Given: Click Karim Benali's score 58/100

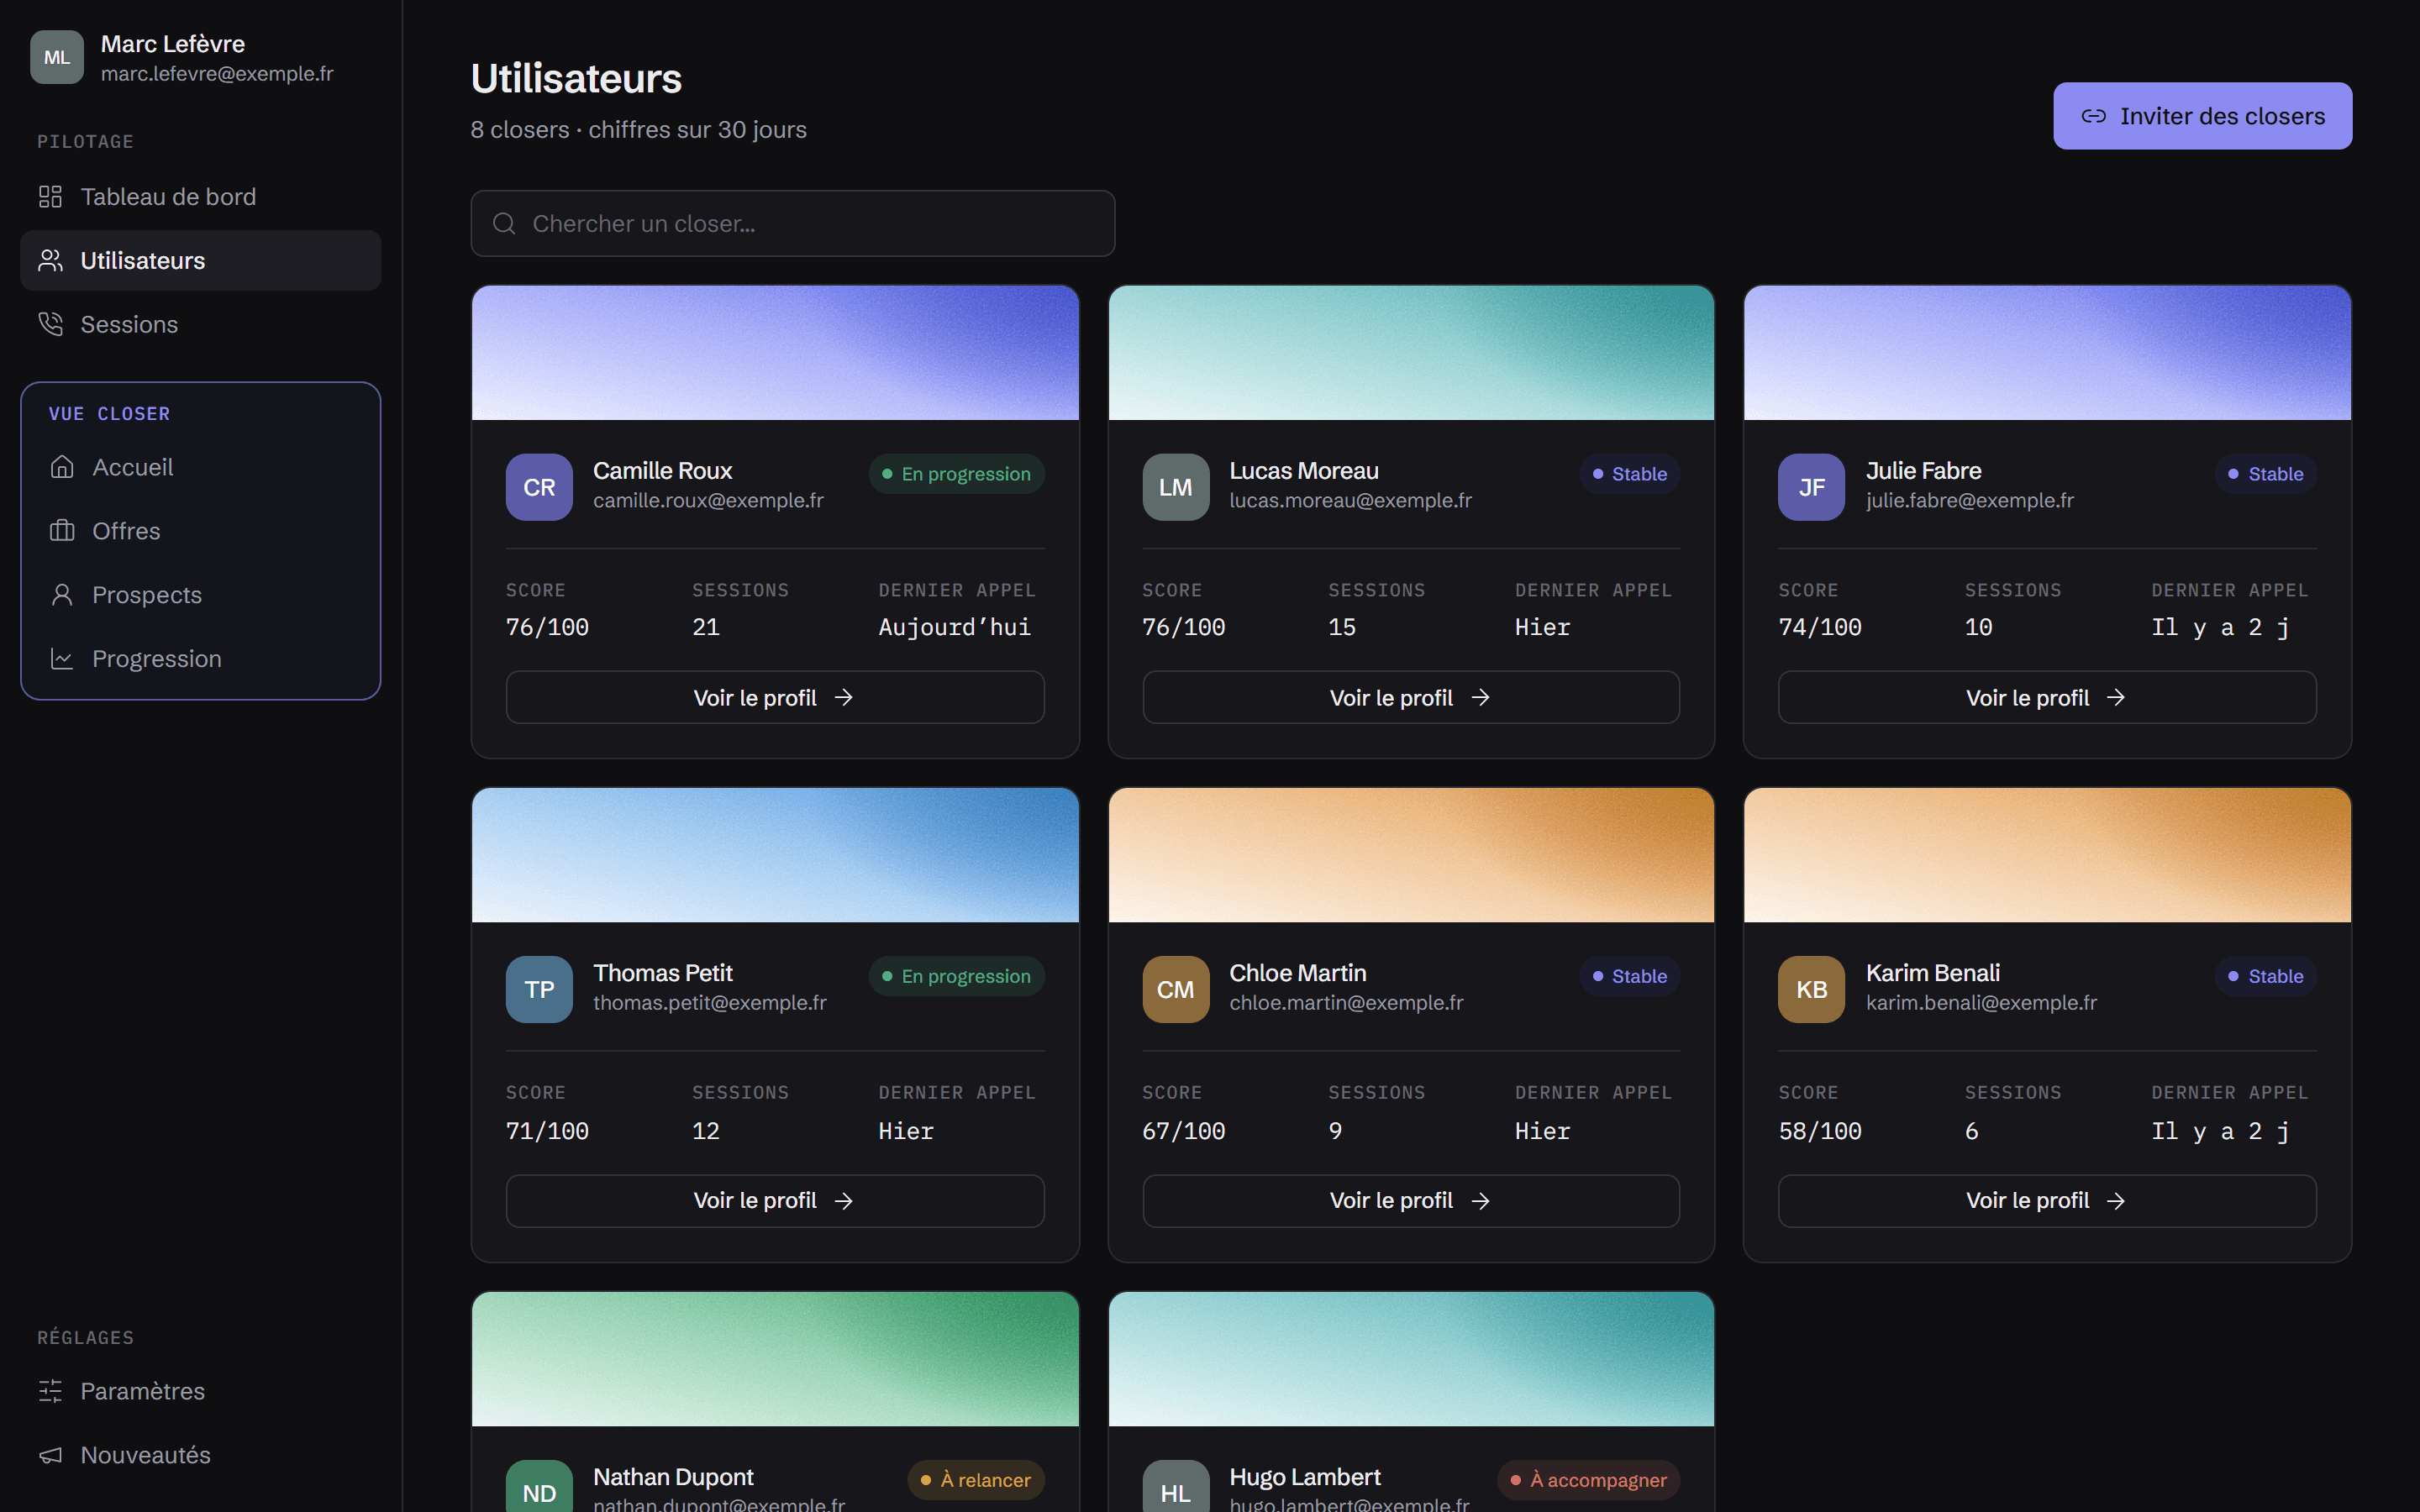Looking at the screenshot, I should [1820, 1131].
